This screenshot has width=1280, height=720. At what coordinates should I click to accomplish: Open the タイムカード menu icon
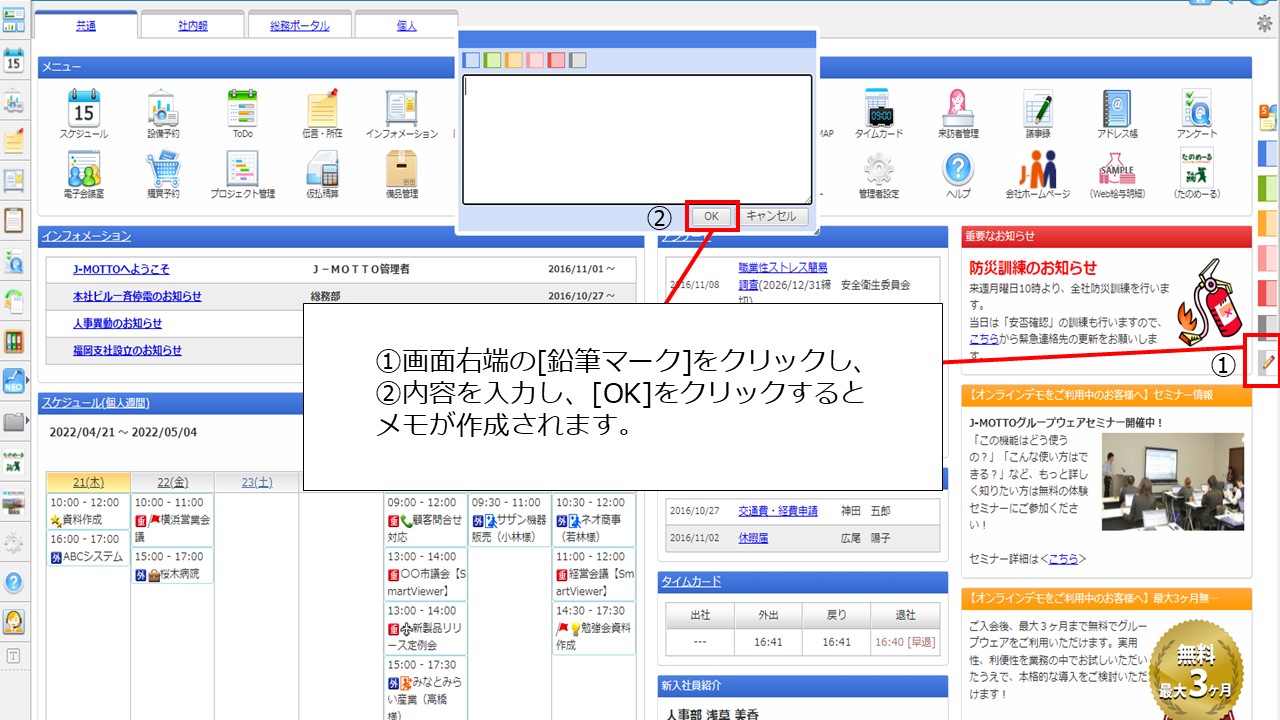point(879,107)
